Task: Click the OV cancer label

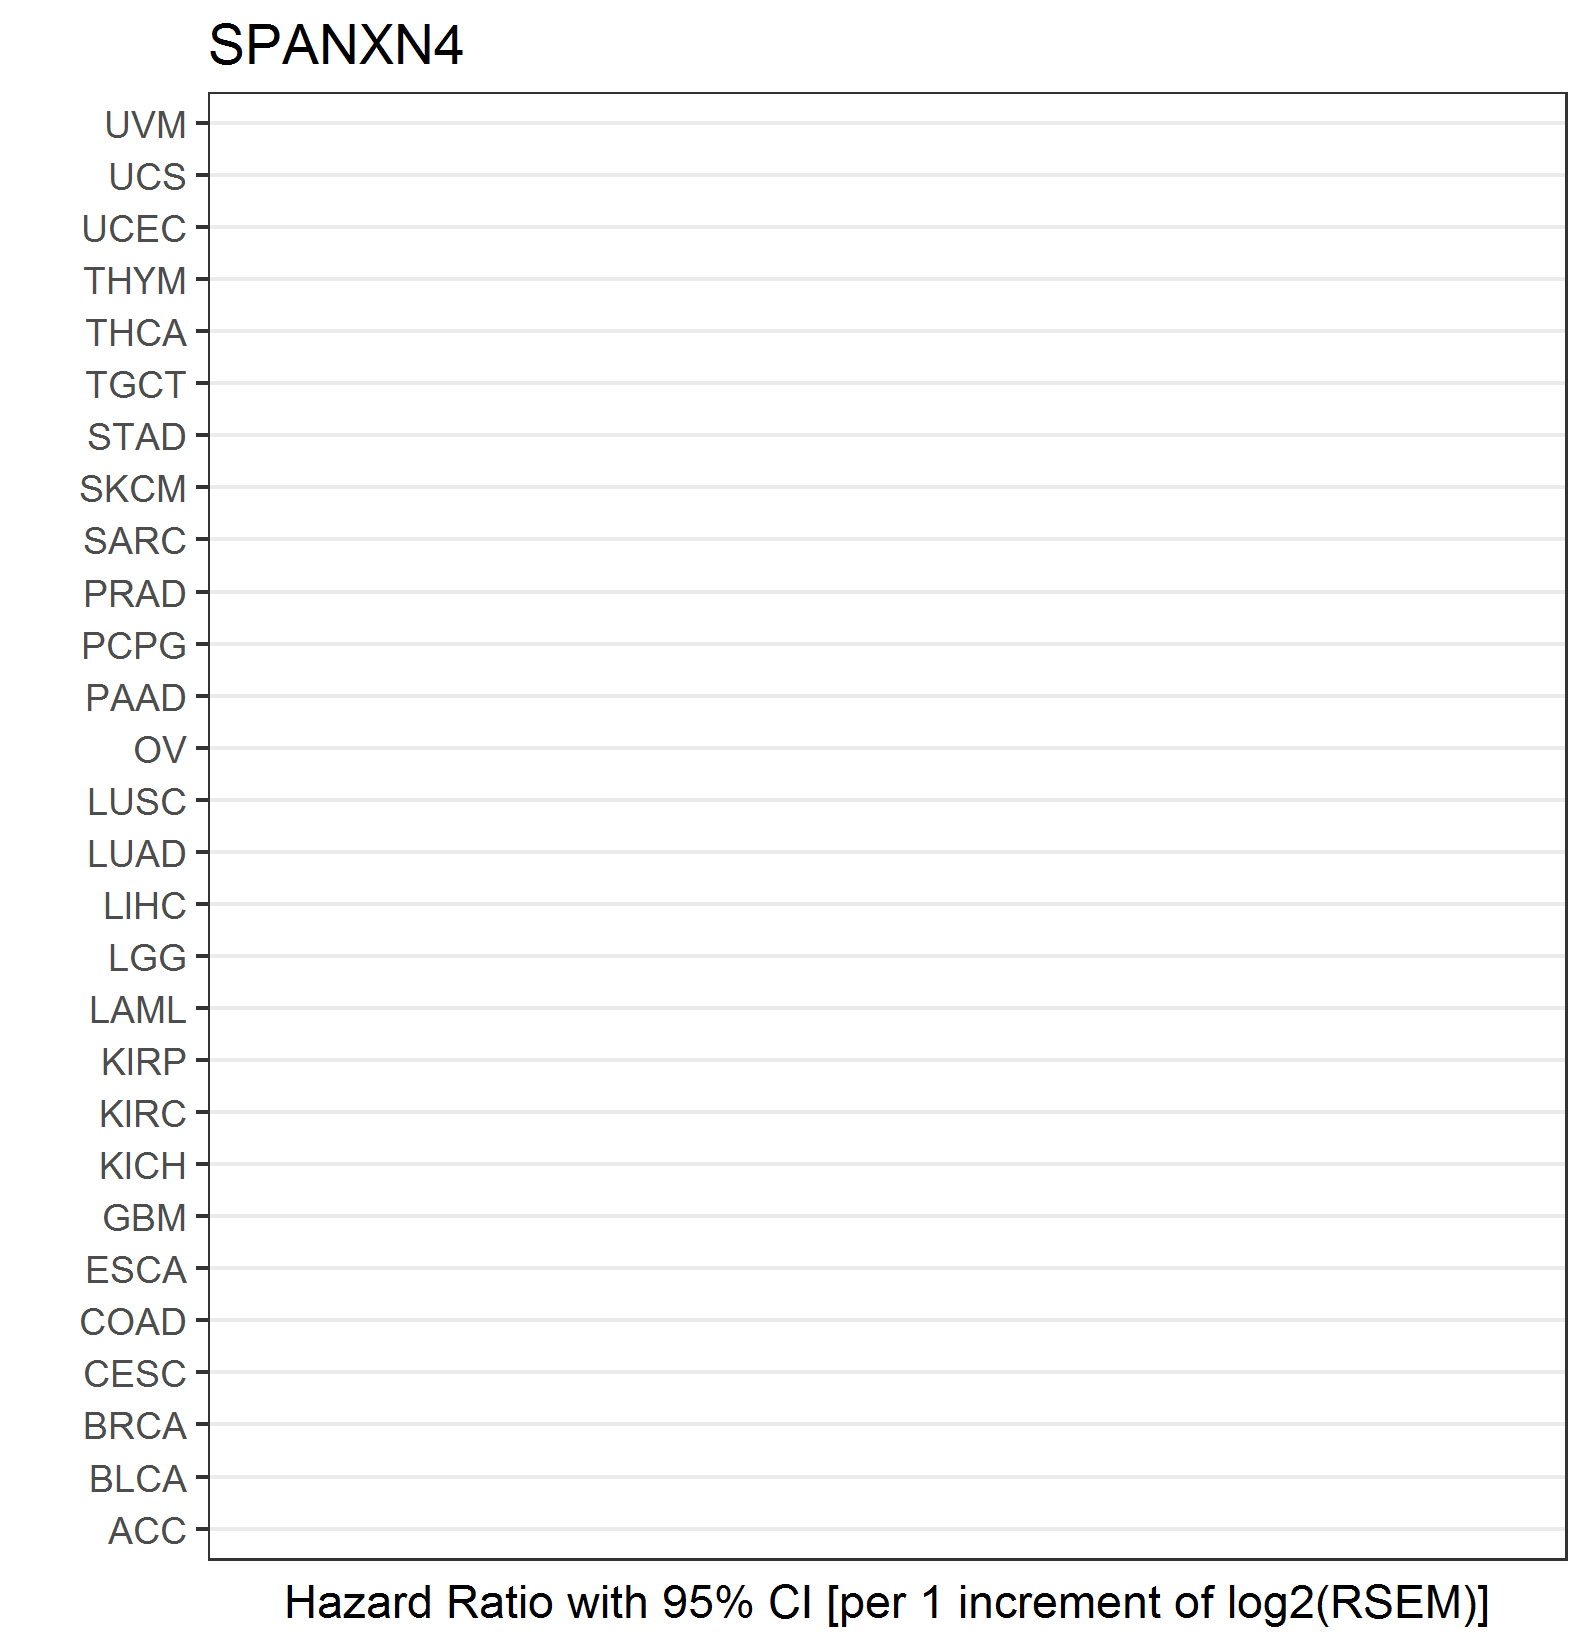Action: pos(160,750)
